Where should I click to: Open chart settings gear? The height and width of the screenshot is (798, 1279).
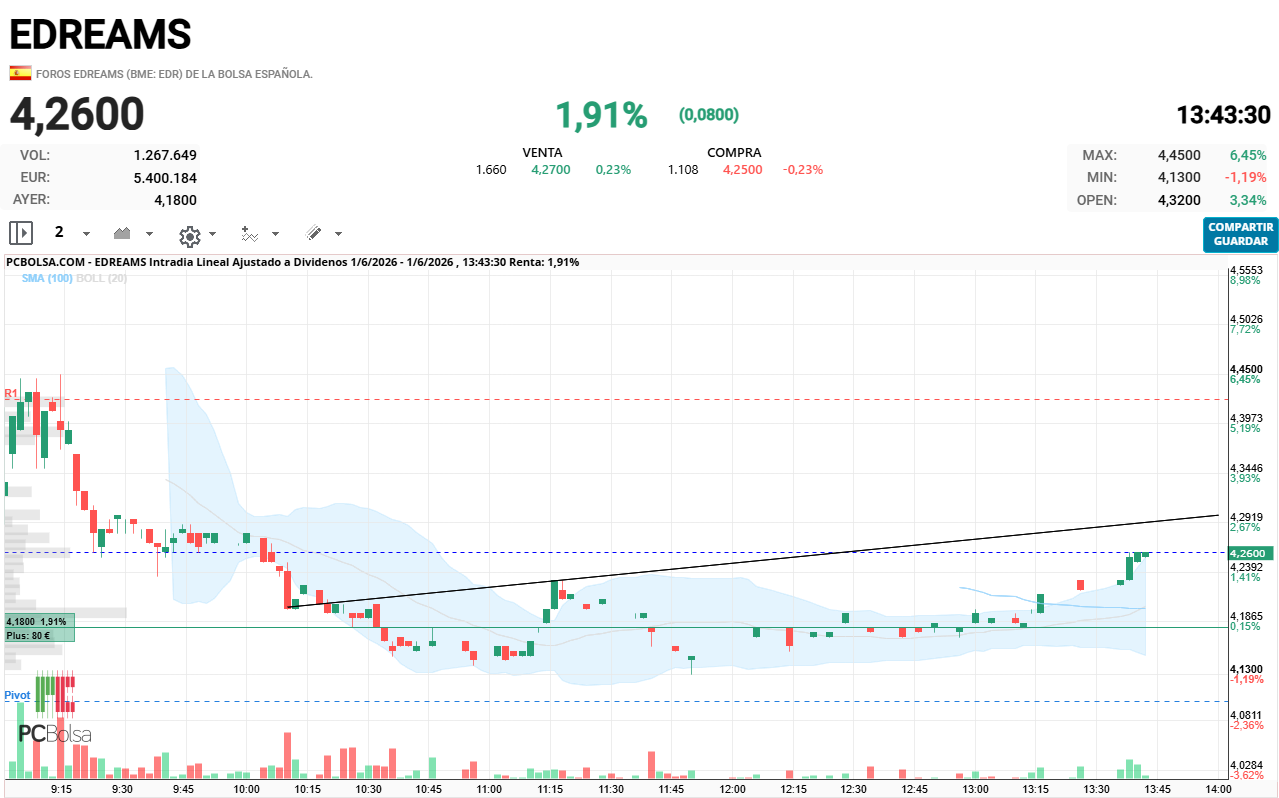coord(189,235)
